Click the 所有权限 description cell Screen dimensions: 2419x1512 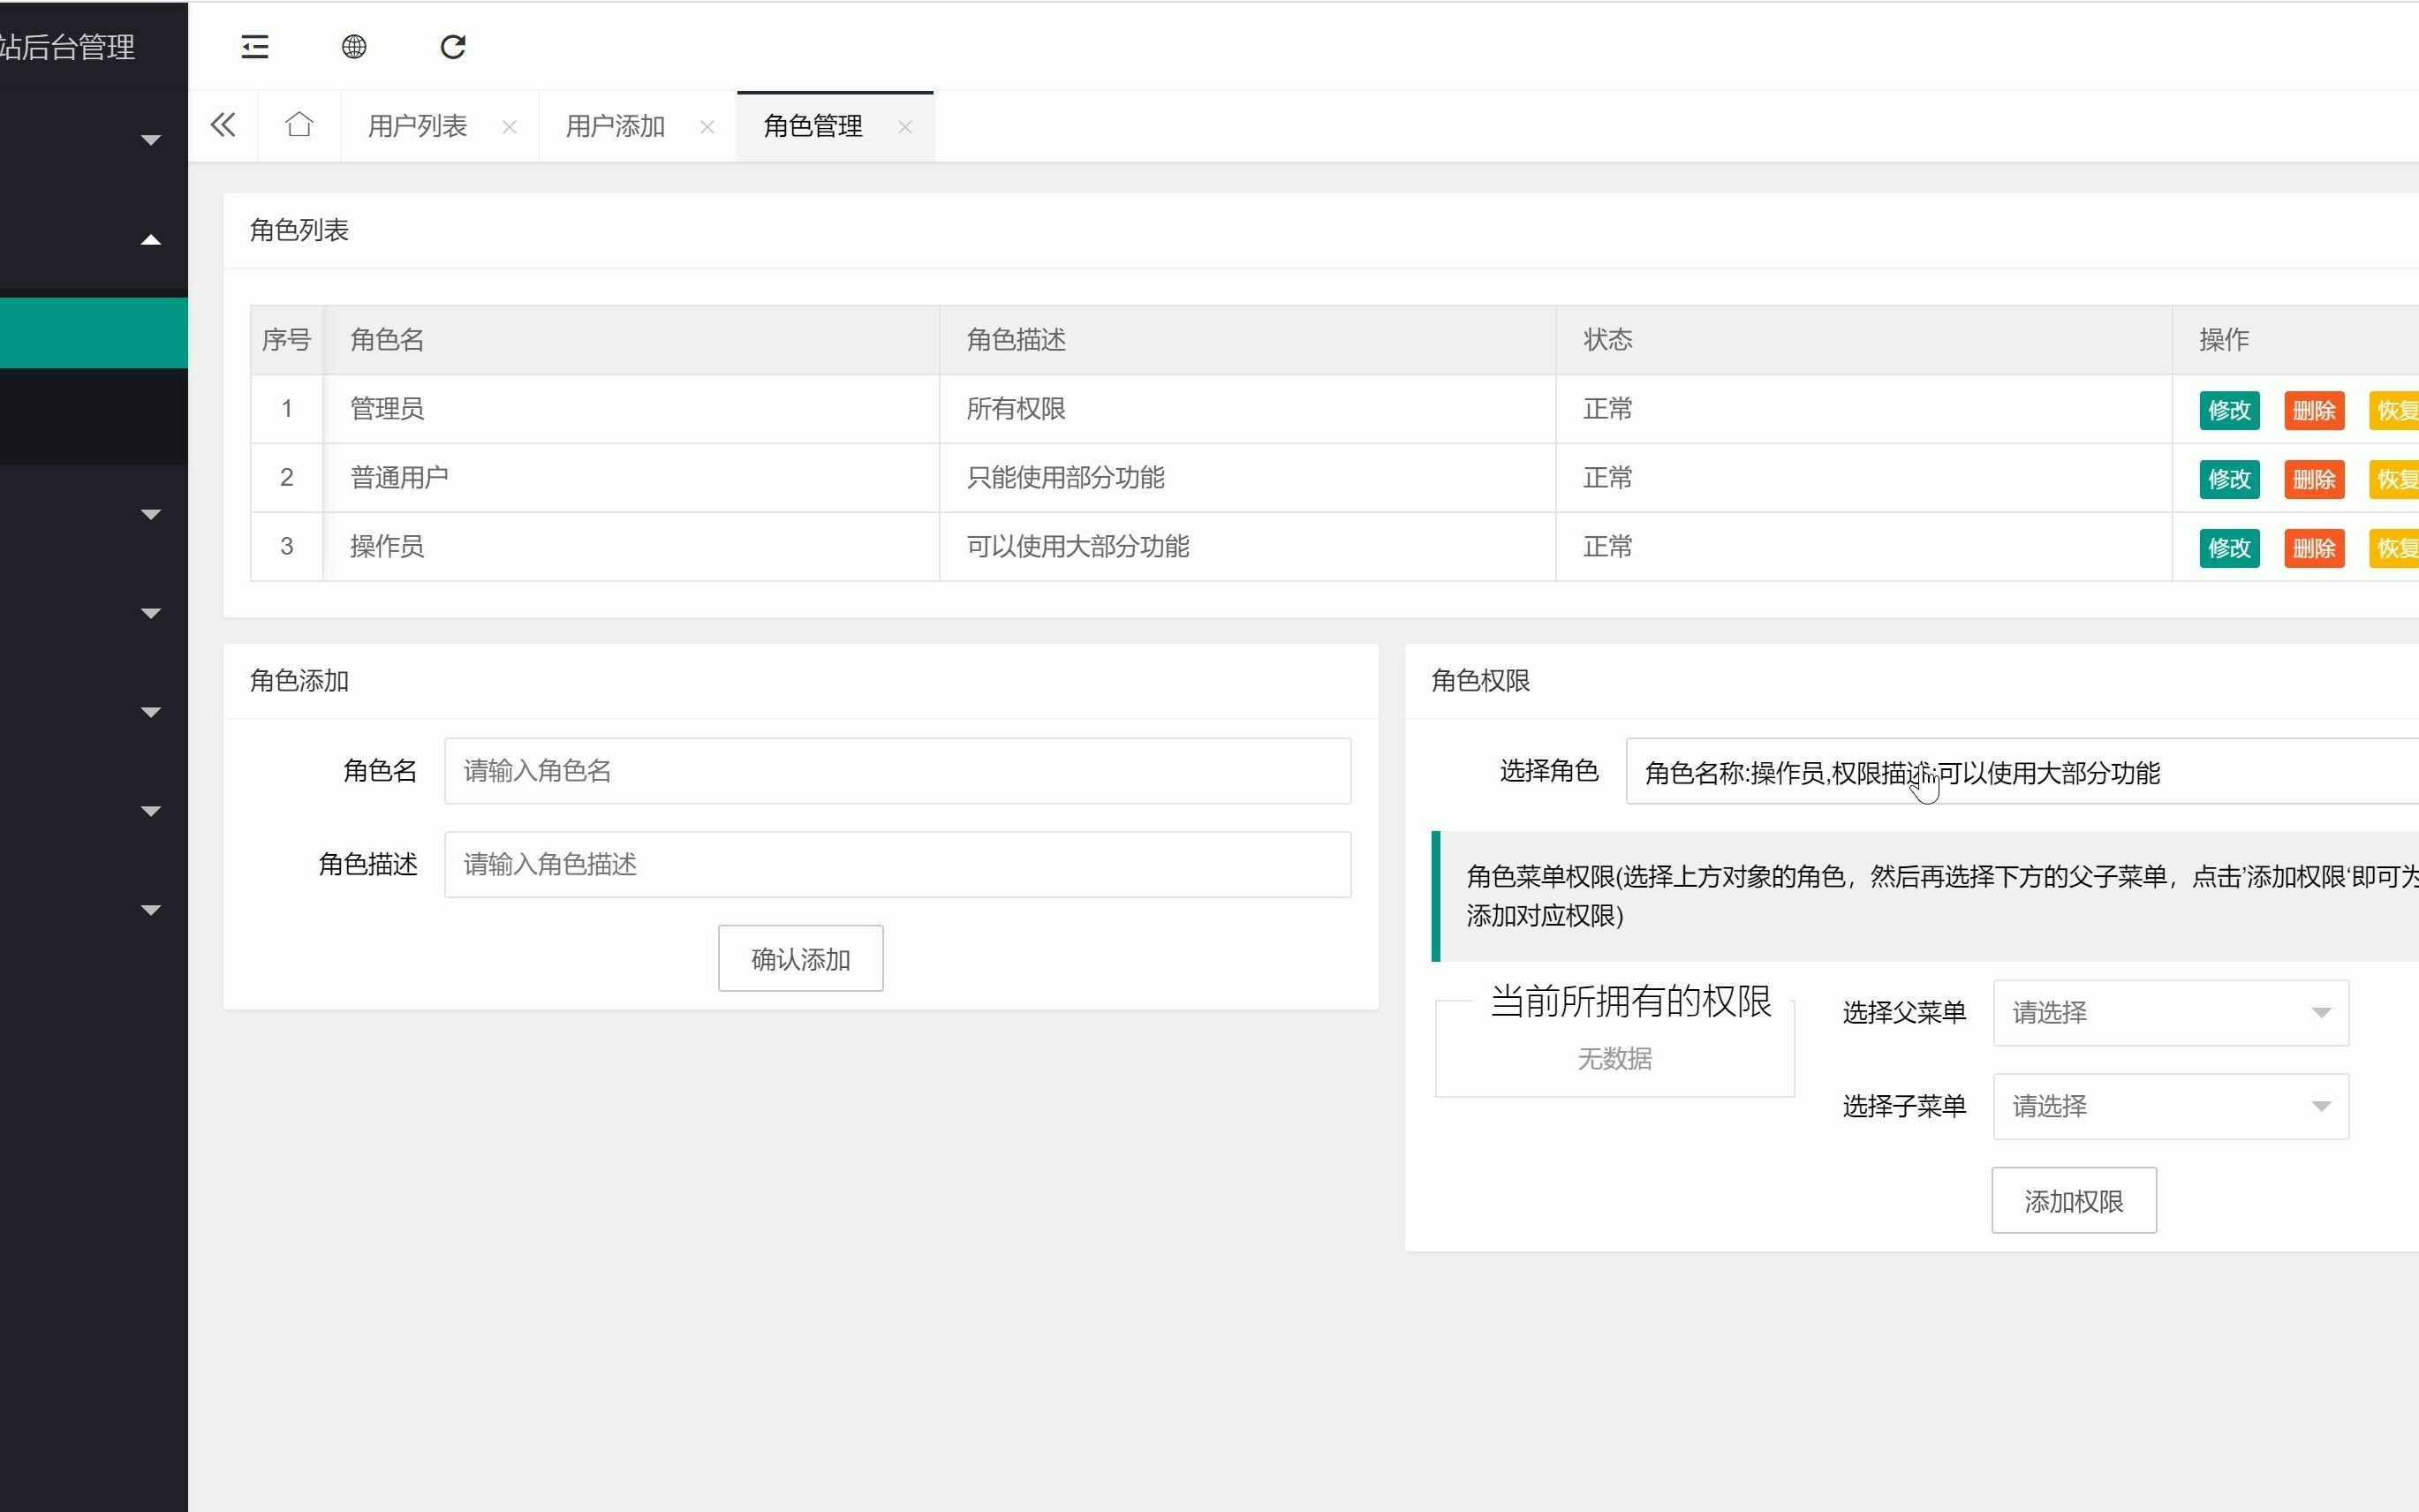click(x=1247, y=409)
